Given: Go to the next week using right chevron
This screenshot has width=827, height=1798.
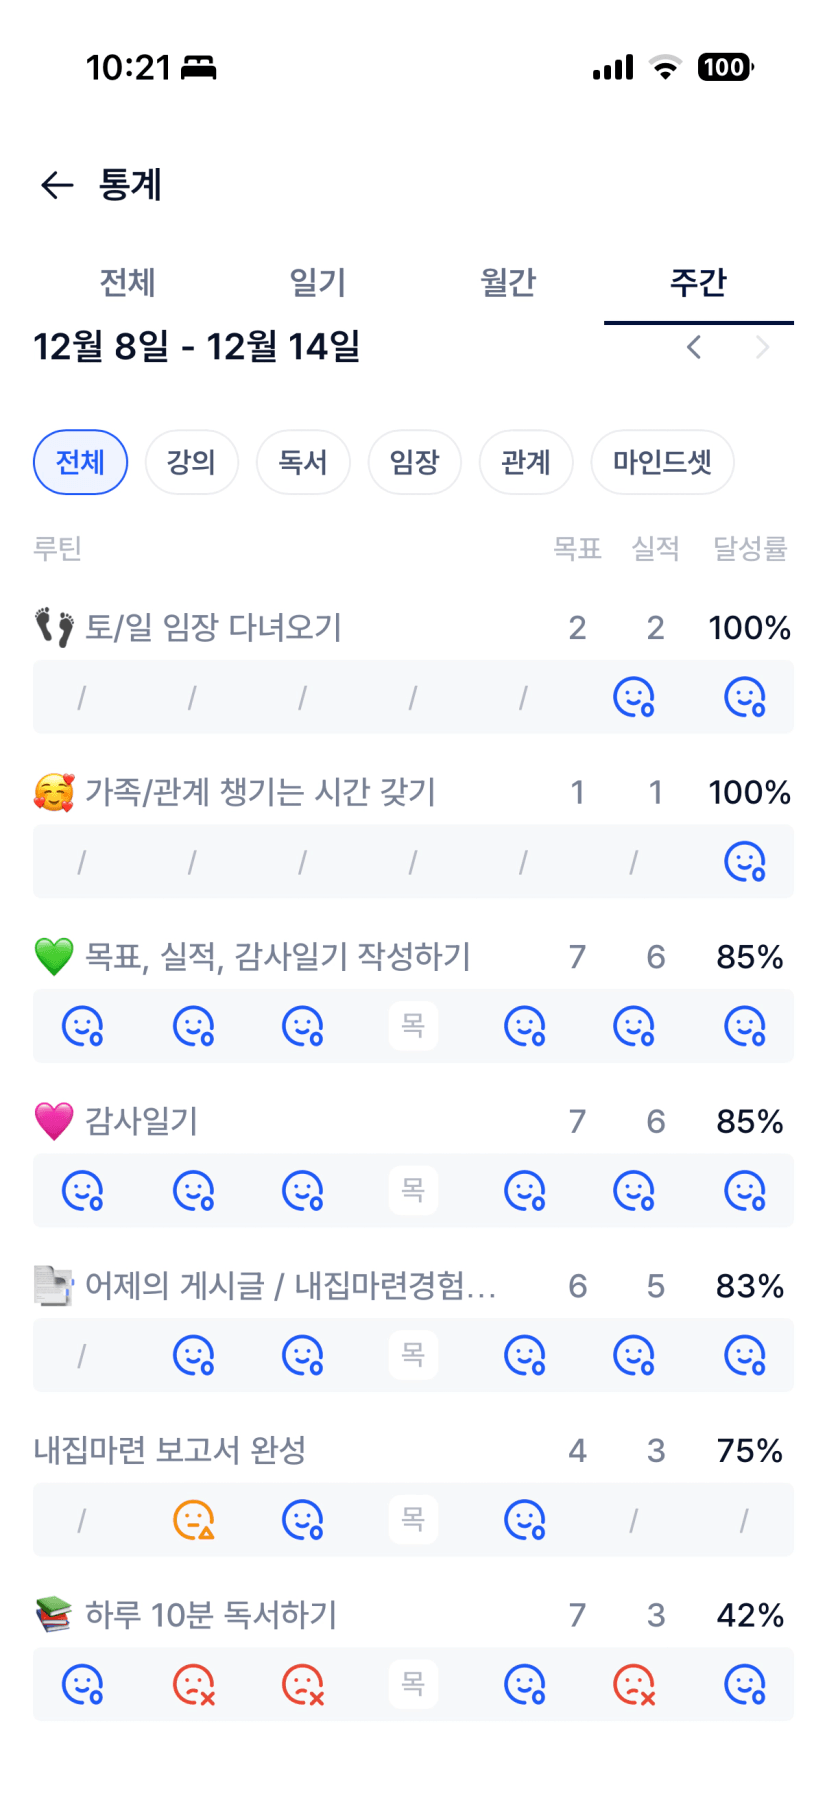Looking at the screenshot, I should pyautogui.click(x=762, y=347).
